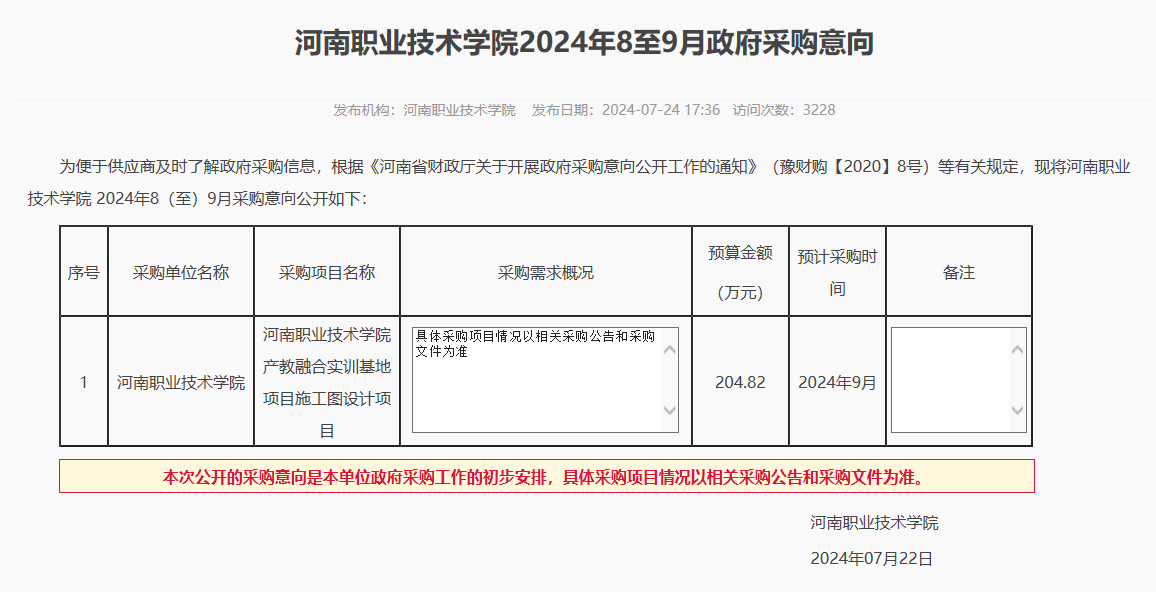Focus the 采购需求概况 text area
The width and height of the screenshot is (1156, 592).
[545, 380]
